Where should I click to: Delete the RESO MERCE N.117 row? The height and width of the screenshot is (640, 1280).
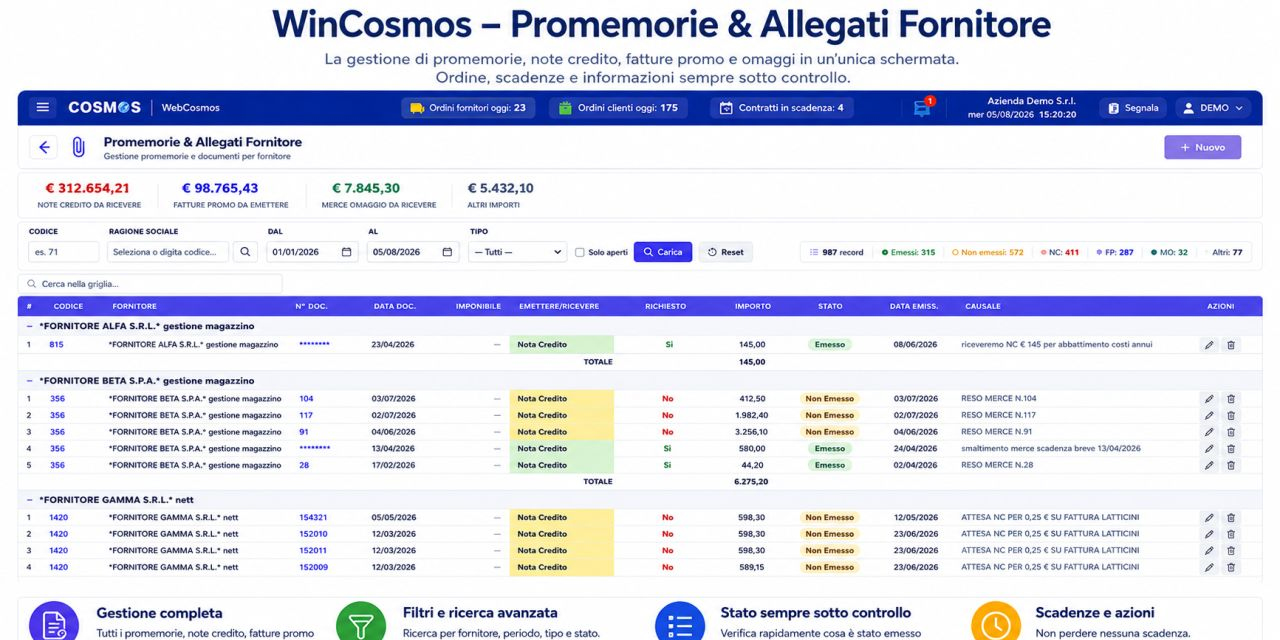1231,415
